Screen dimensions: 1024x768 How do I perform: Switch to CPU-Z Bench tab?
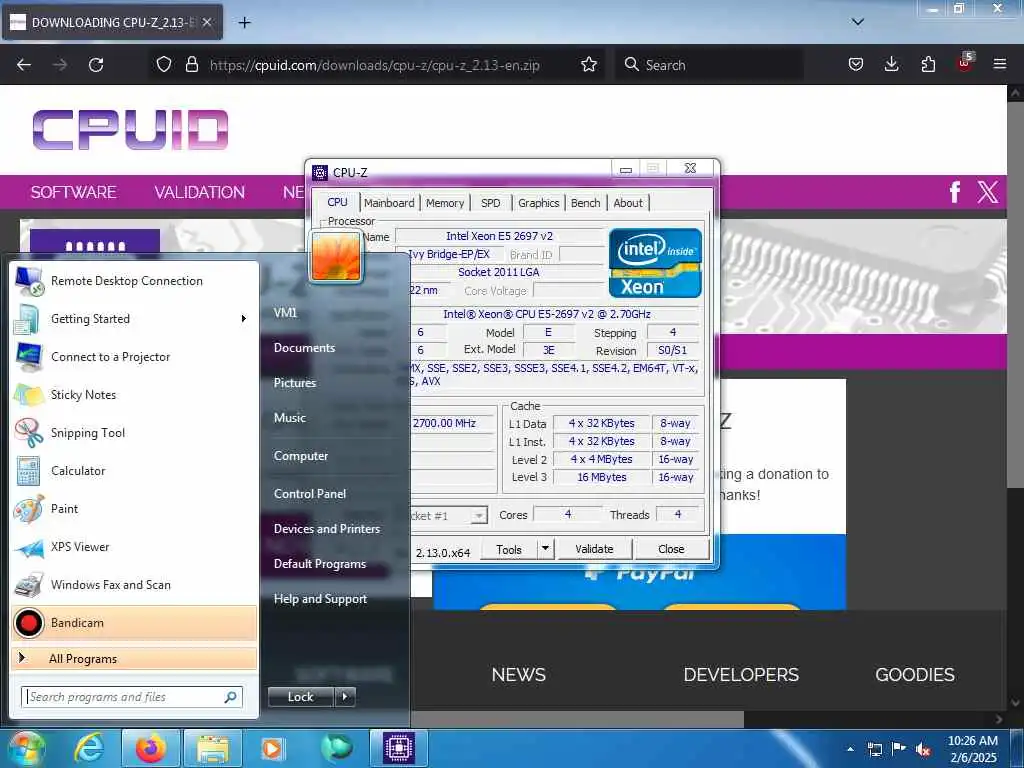(586, 203)
